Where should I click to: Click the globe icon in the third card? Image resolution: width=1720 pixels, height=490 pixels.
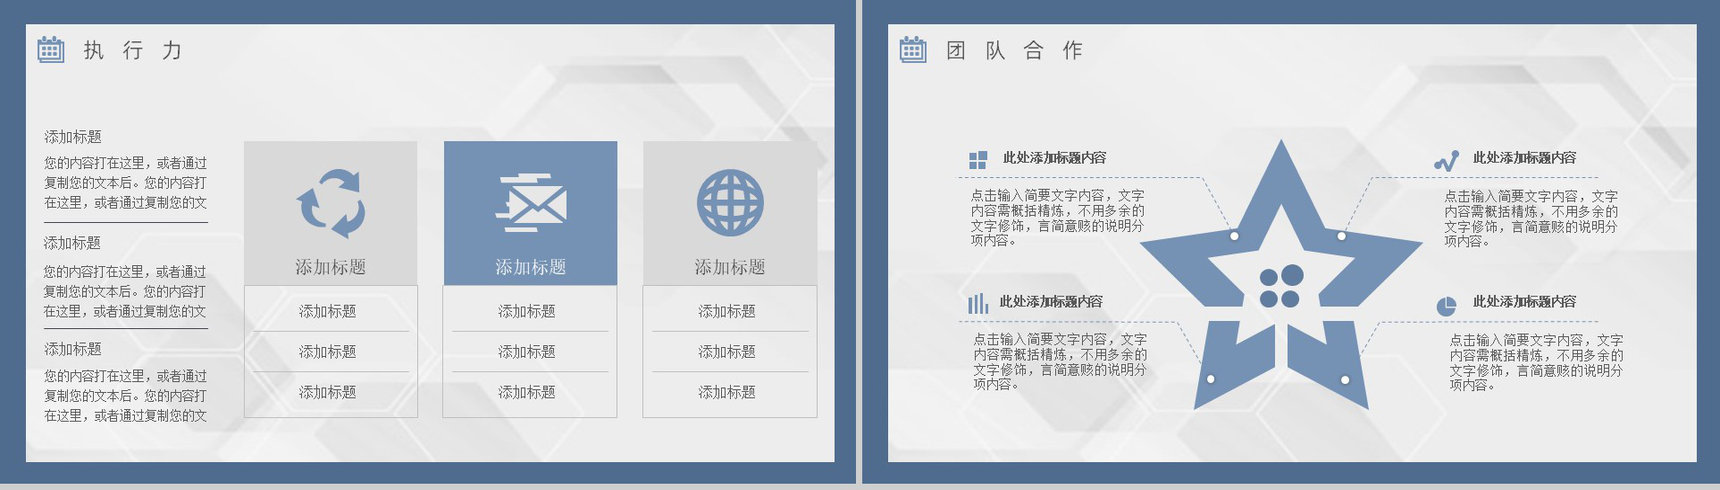[x=730, y=202]
